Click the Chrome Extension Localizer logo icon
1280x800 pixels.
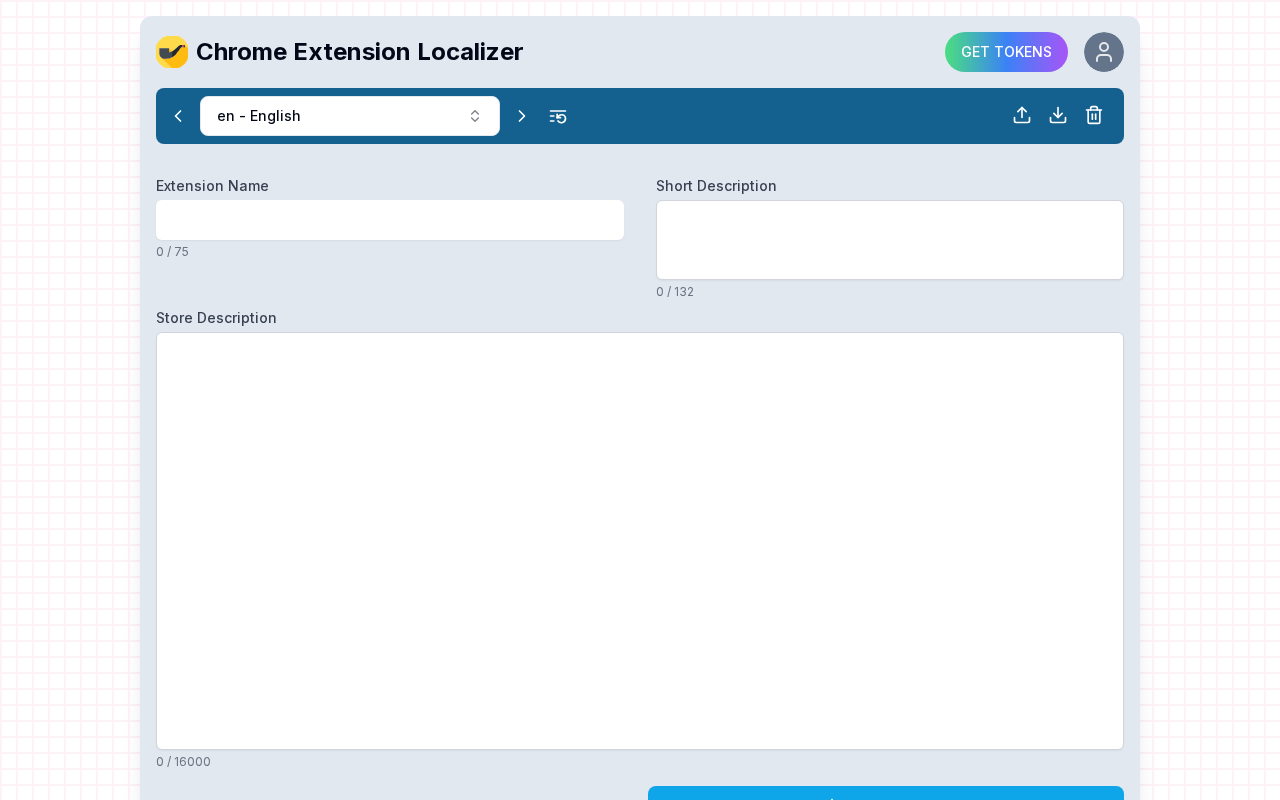(172, 52)
